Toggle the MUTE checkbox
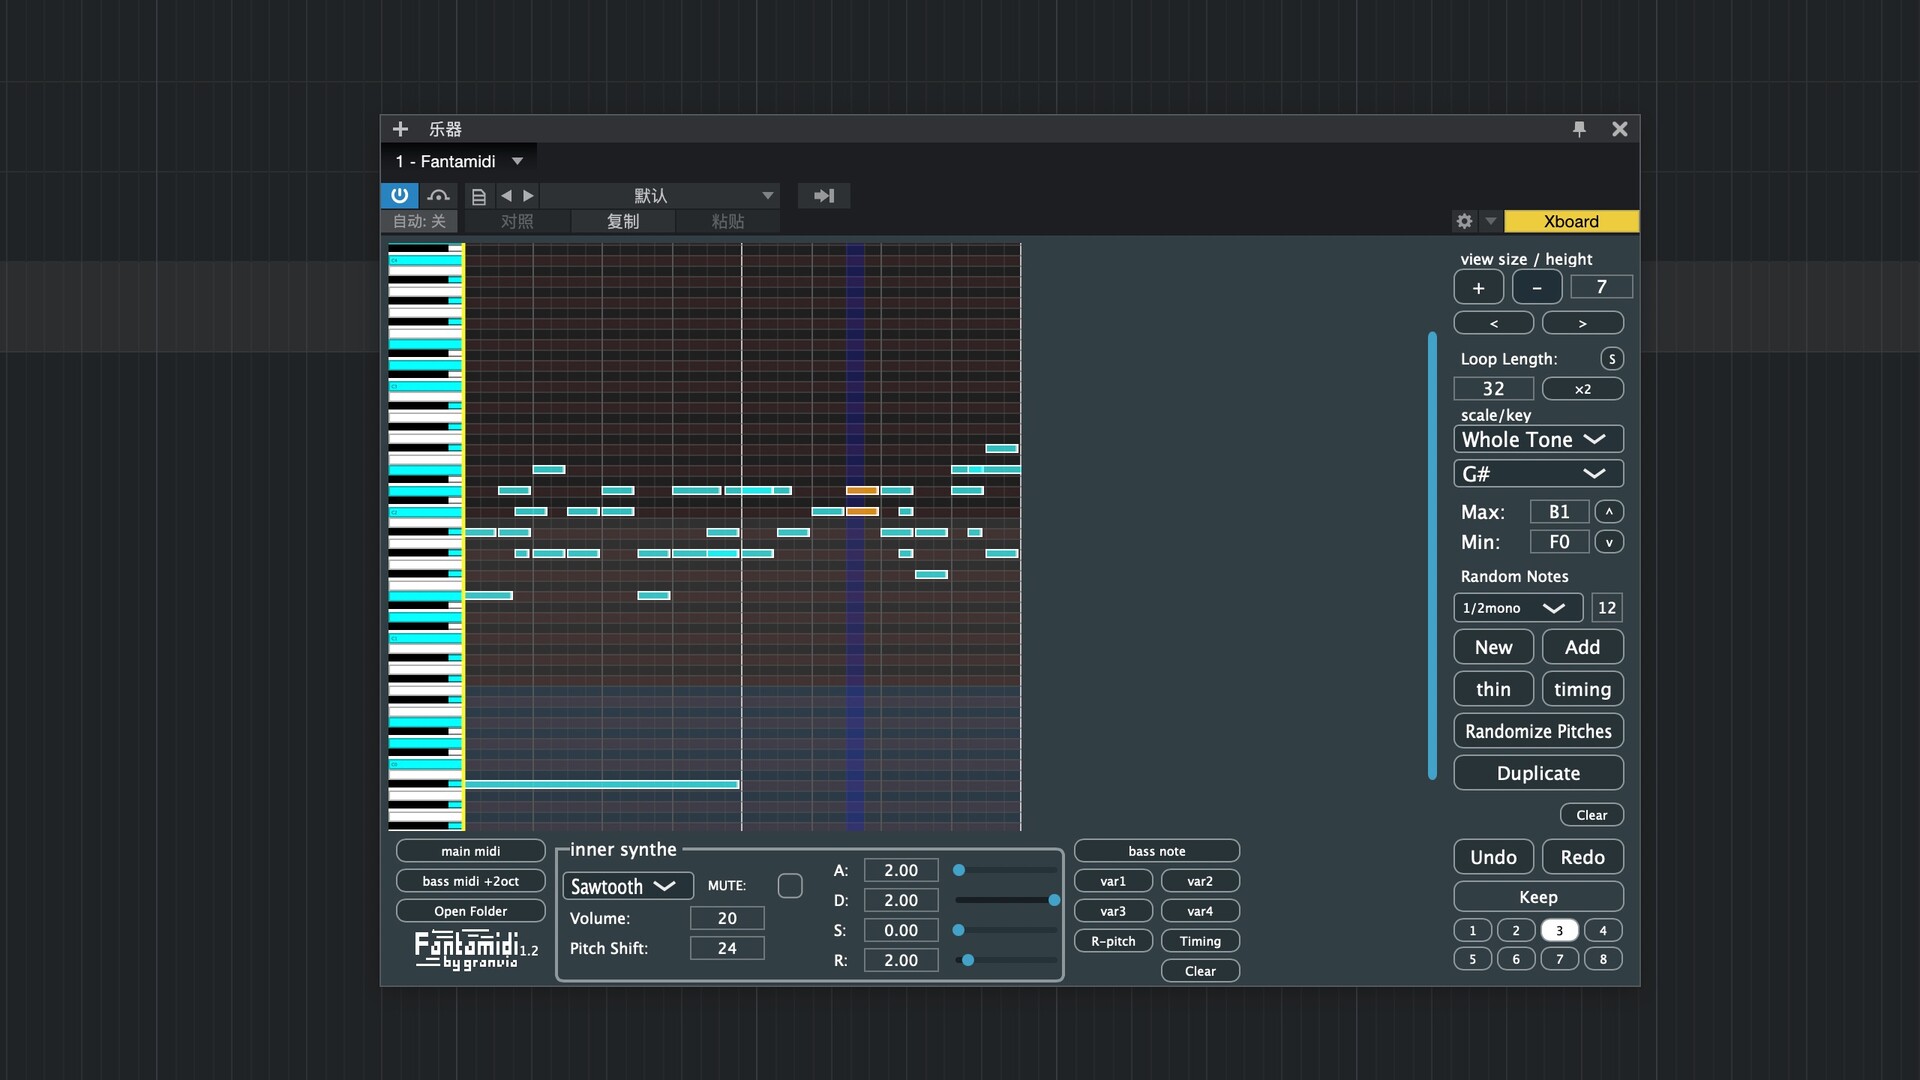Viewport: 1920px width, 1080px height. click(x=790, y=886)
